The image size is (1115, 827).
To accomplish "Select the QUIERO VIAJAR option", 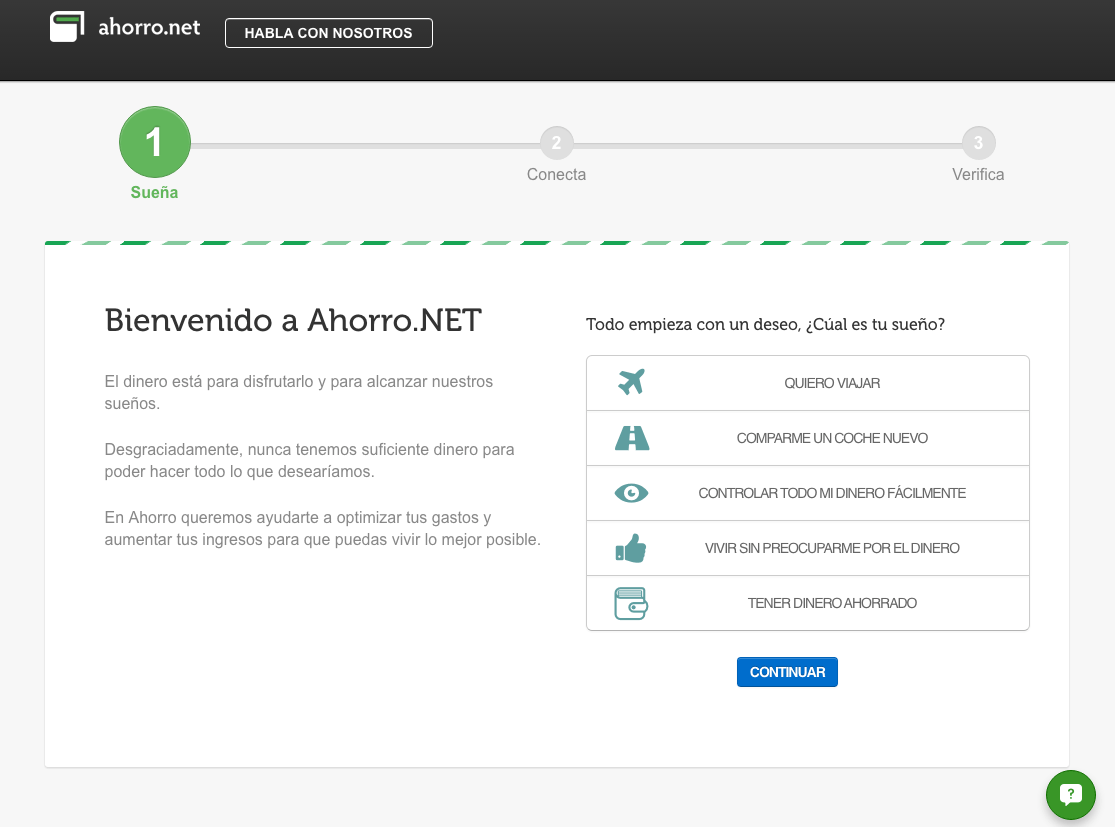I will coord(808,383).
